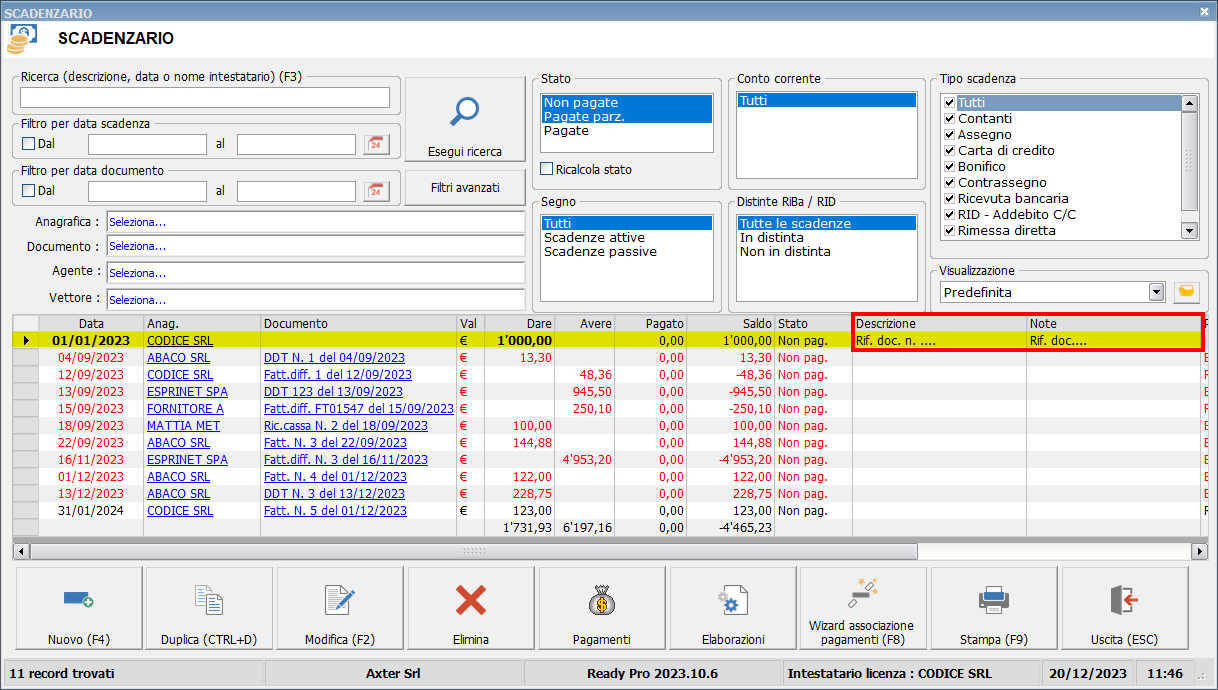Click in the Ricerca search text field

pyautogui.click(x=205, y=97)
